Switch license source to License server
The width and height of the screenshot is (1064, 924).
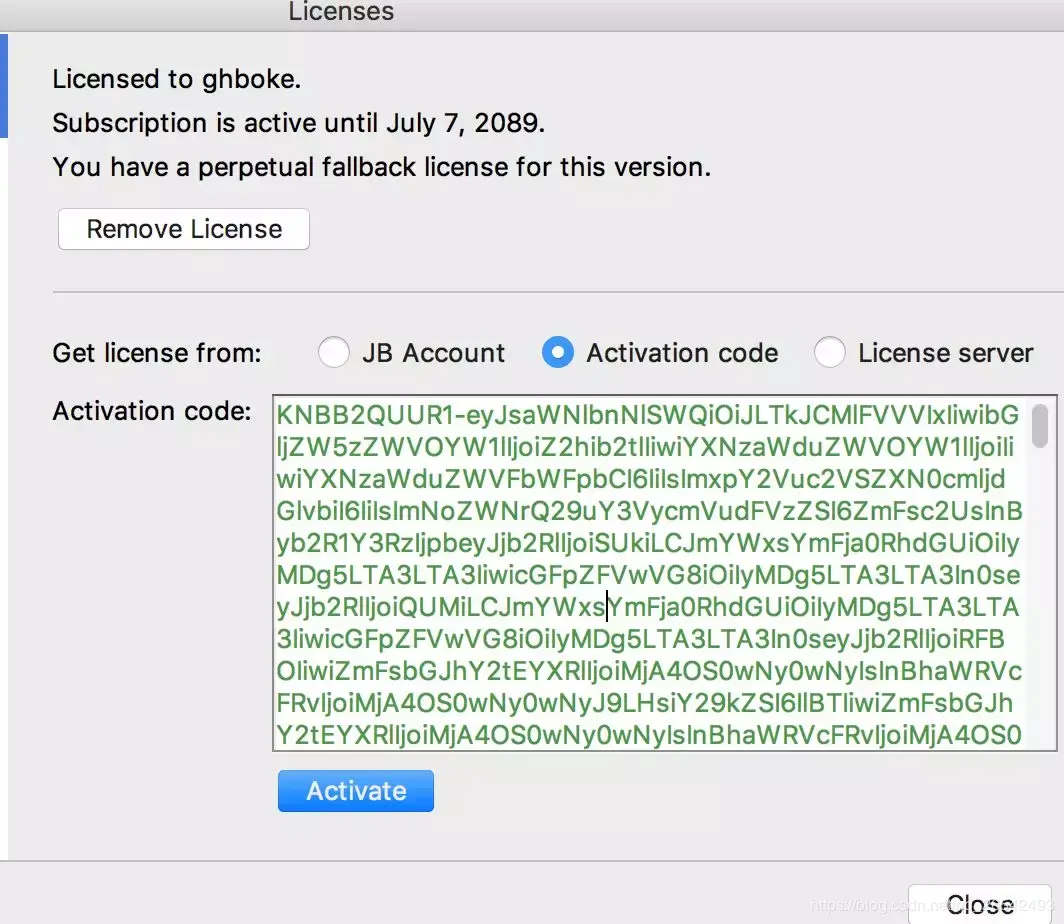coord(830,353)
